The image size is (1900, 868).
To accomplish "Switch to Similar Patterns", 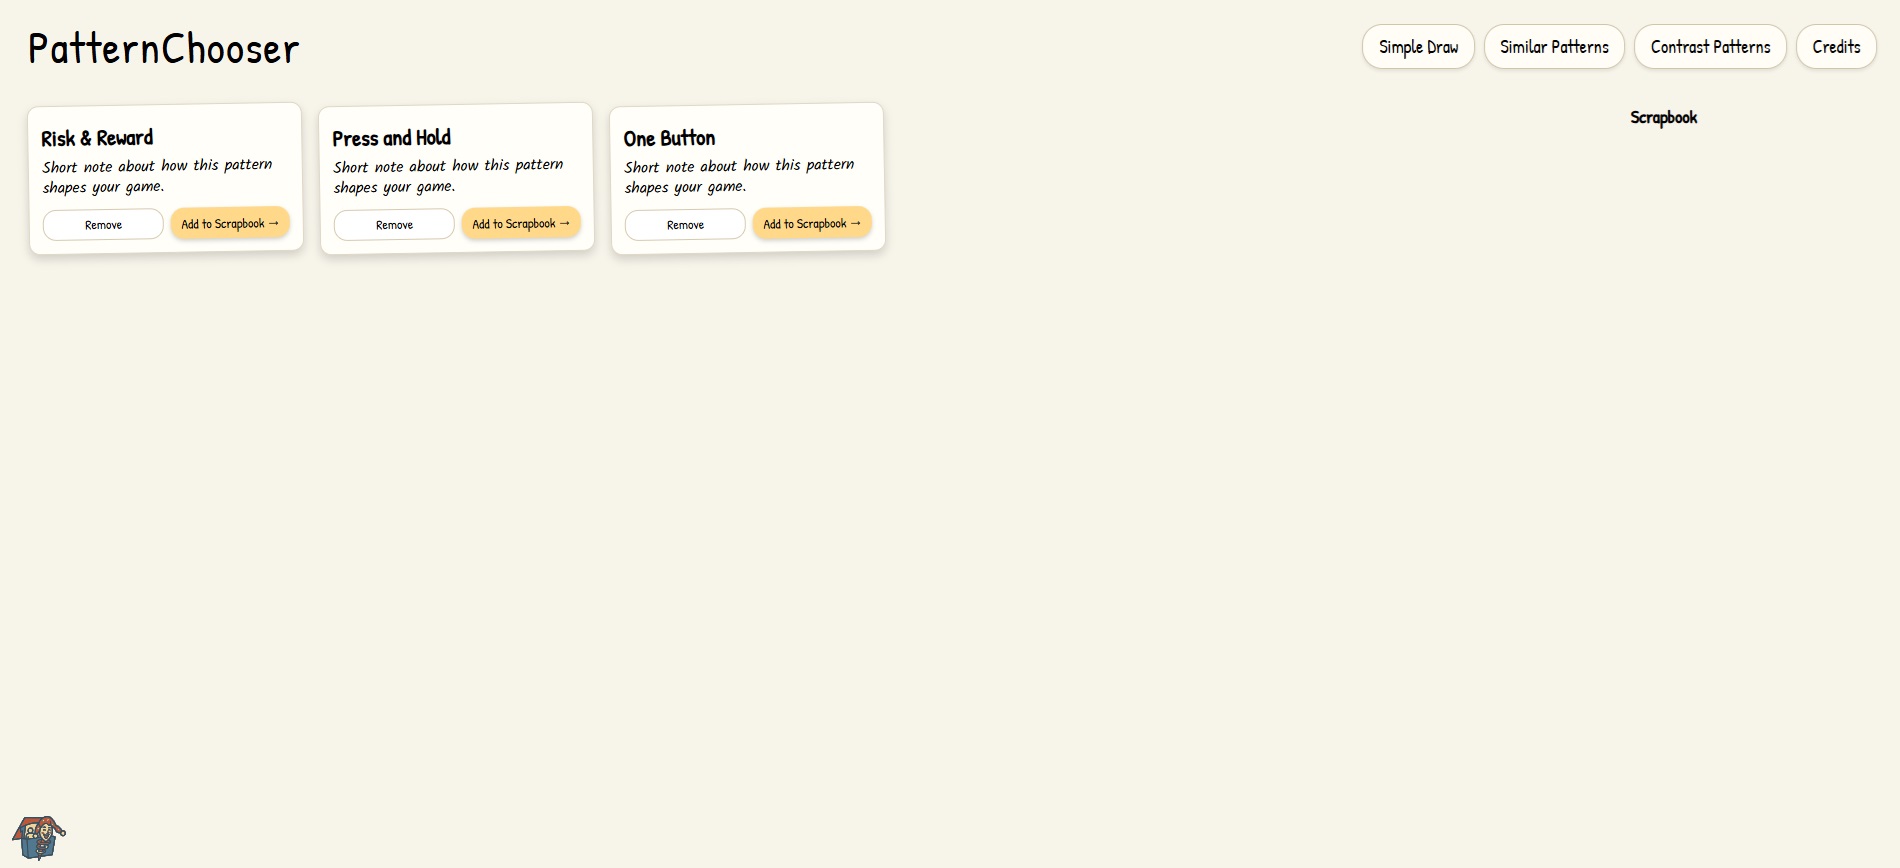I will (1554, 47).
